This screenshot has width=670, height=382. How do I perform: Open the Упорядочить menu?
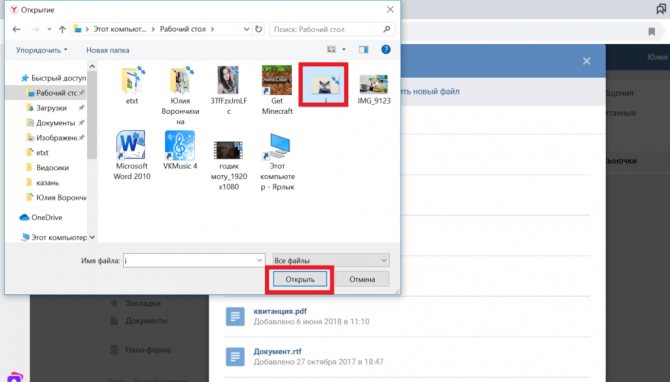[x=41, y=50]
